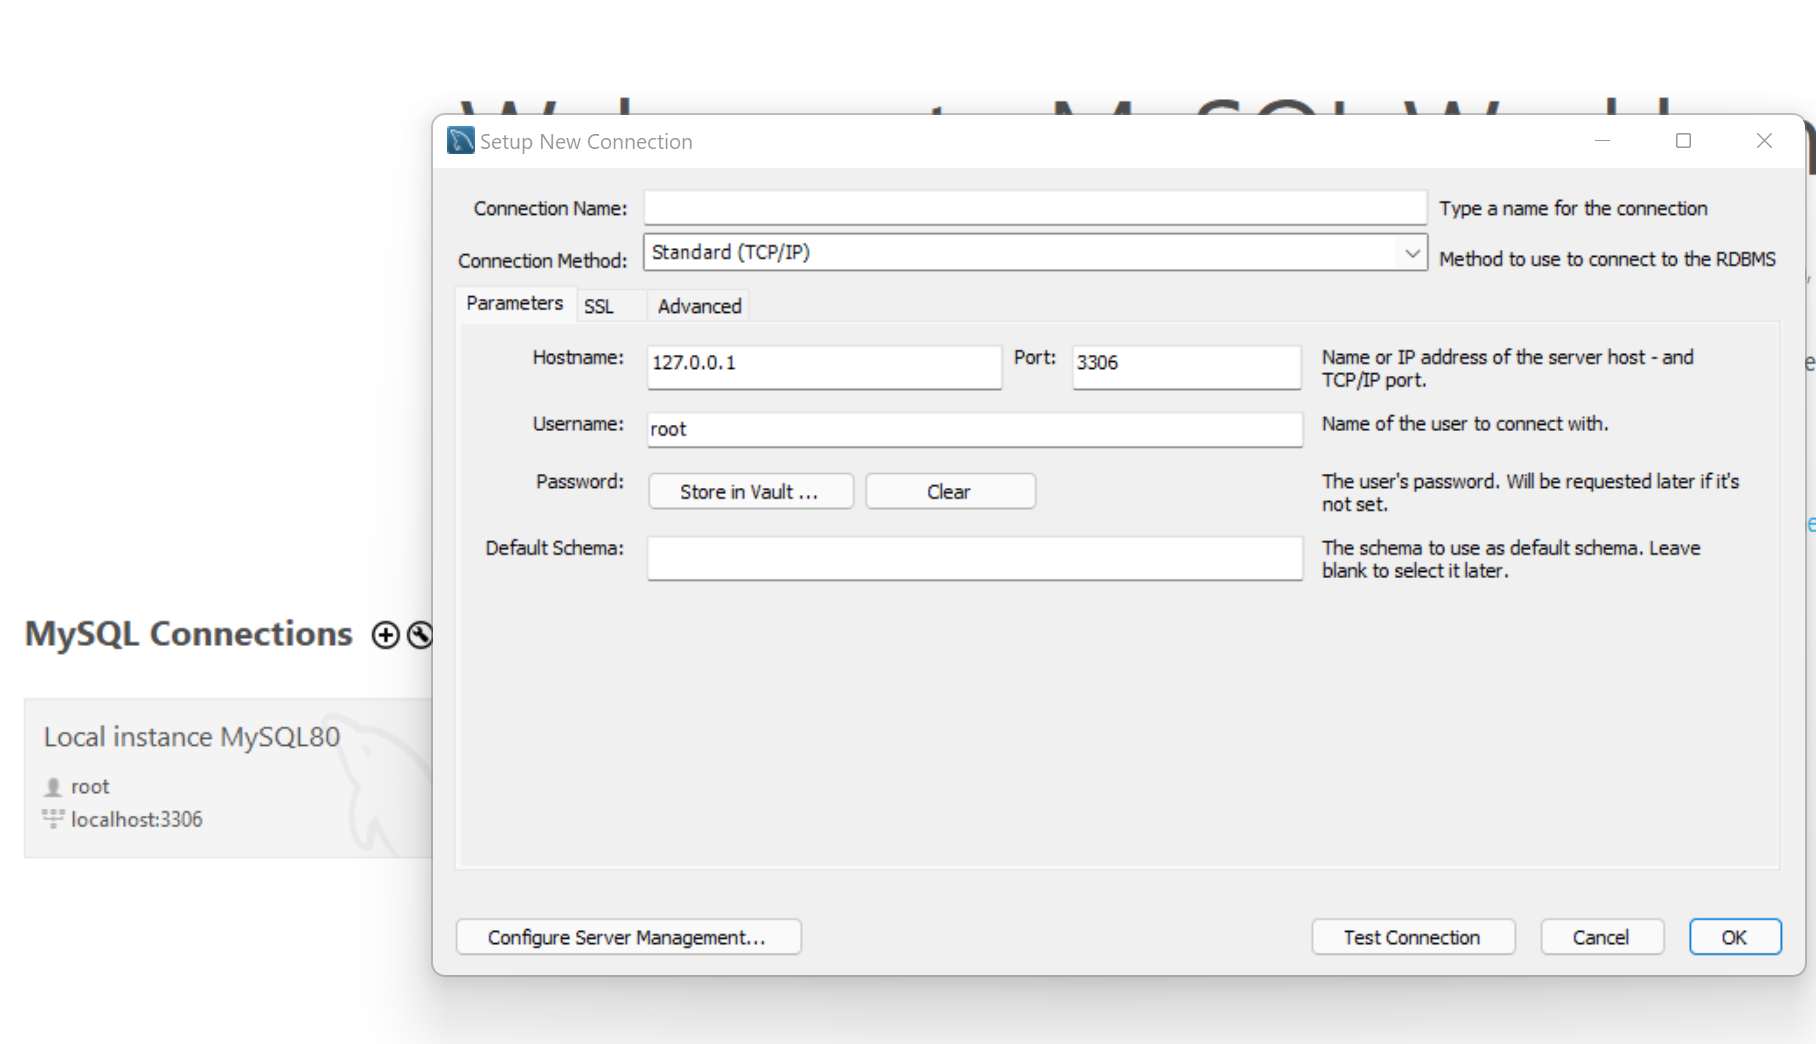Click the localhost:3306 text on the connection tile
The width and height of the screenshot is (1816, 1044).
(x=137, y=819)
